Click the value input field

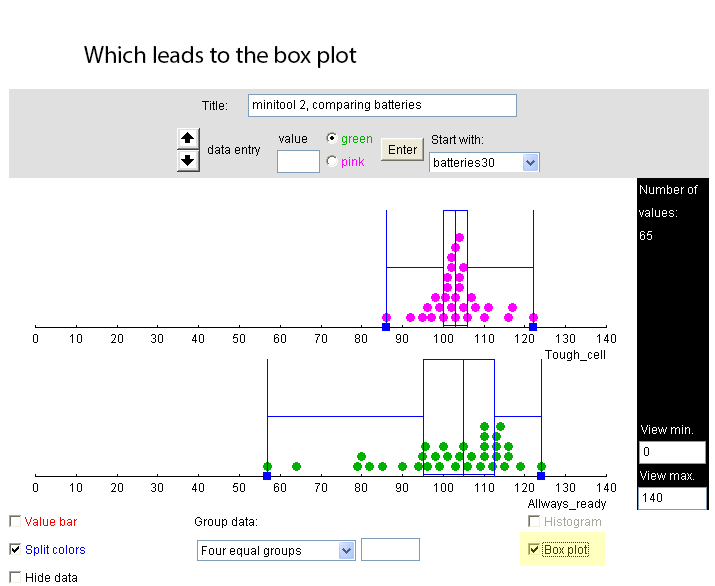coord(298,161)
